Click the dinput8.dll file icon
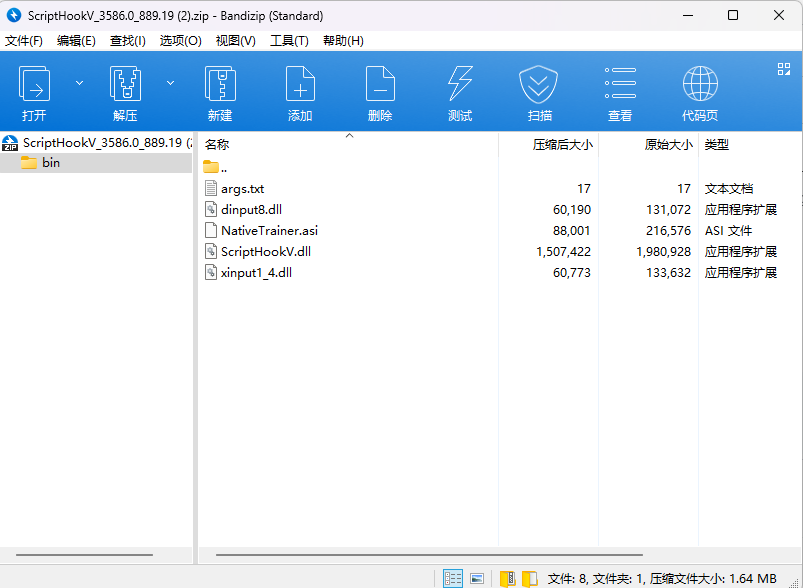Viewport: 803px width, 588px height. coord(210,209)
